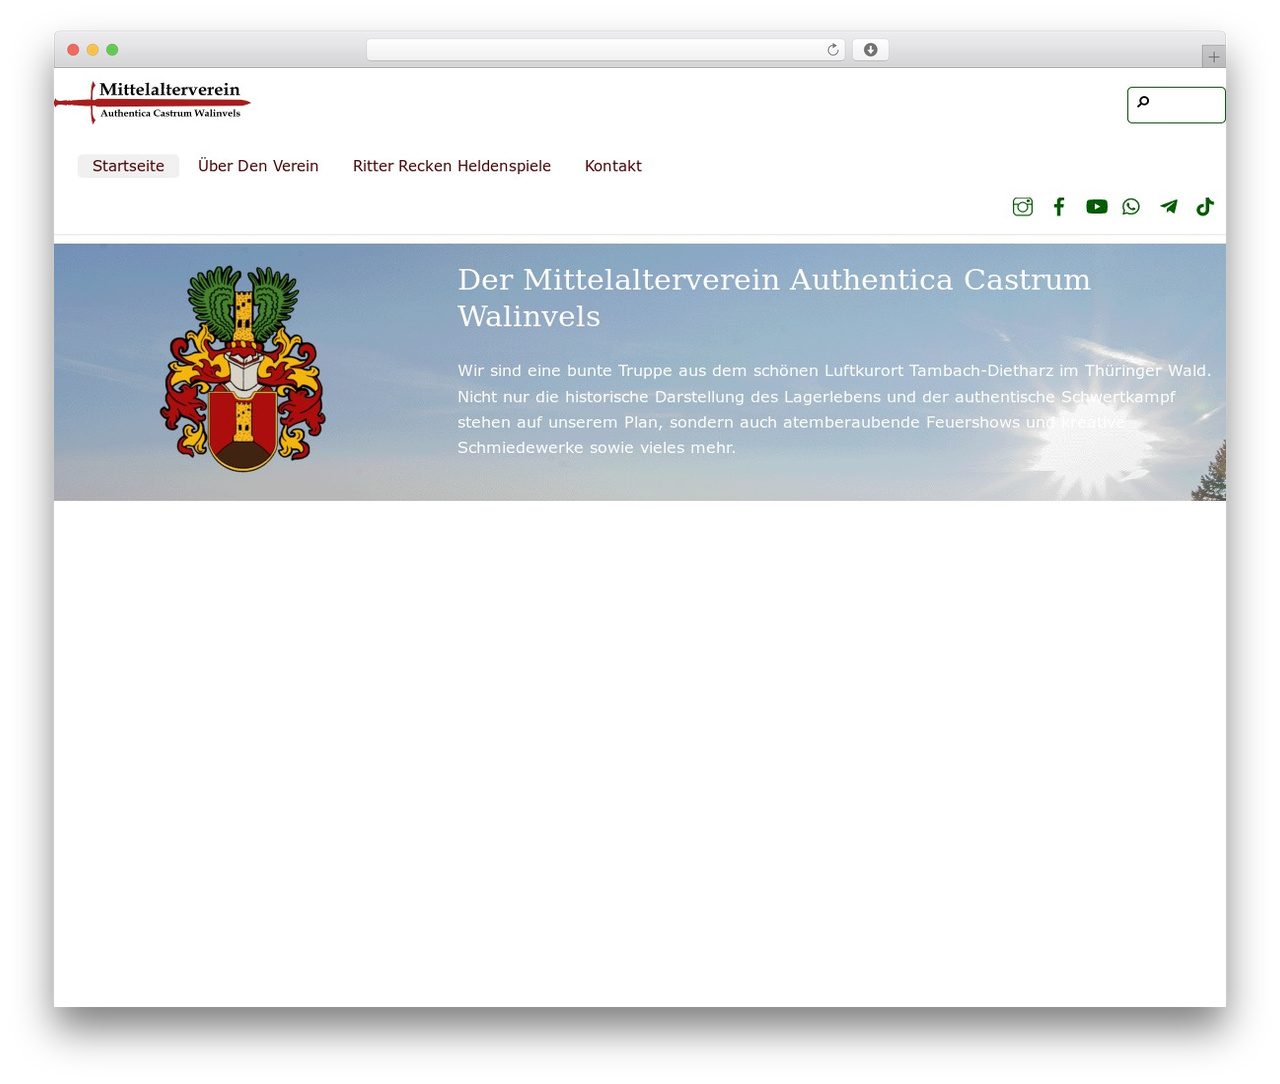Open the Telegram channel icon
1280x1084 pixels.
[x=1168, y=207]
